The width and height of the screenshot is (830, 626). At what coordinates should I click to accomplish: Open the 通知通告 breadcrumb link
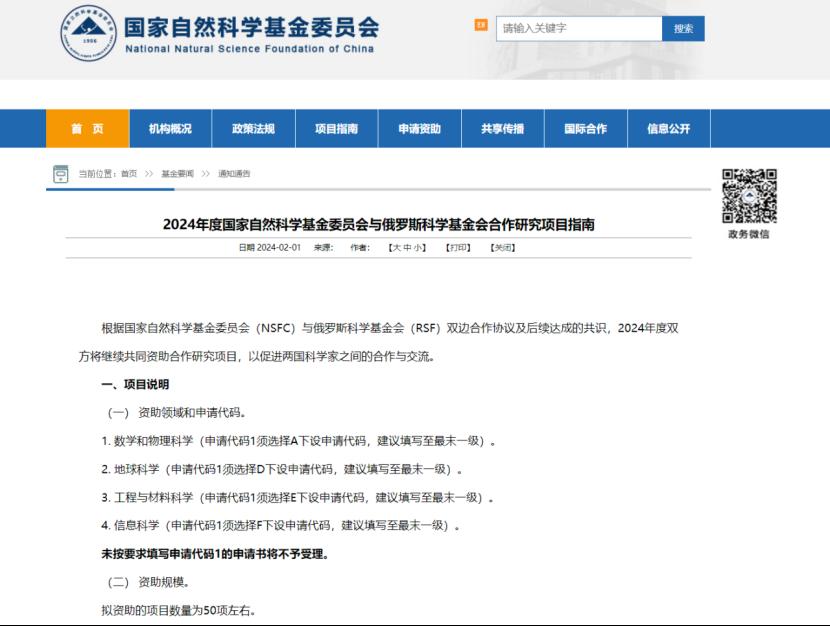[234, 174]
